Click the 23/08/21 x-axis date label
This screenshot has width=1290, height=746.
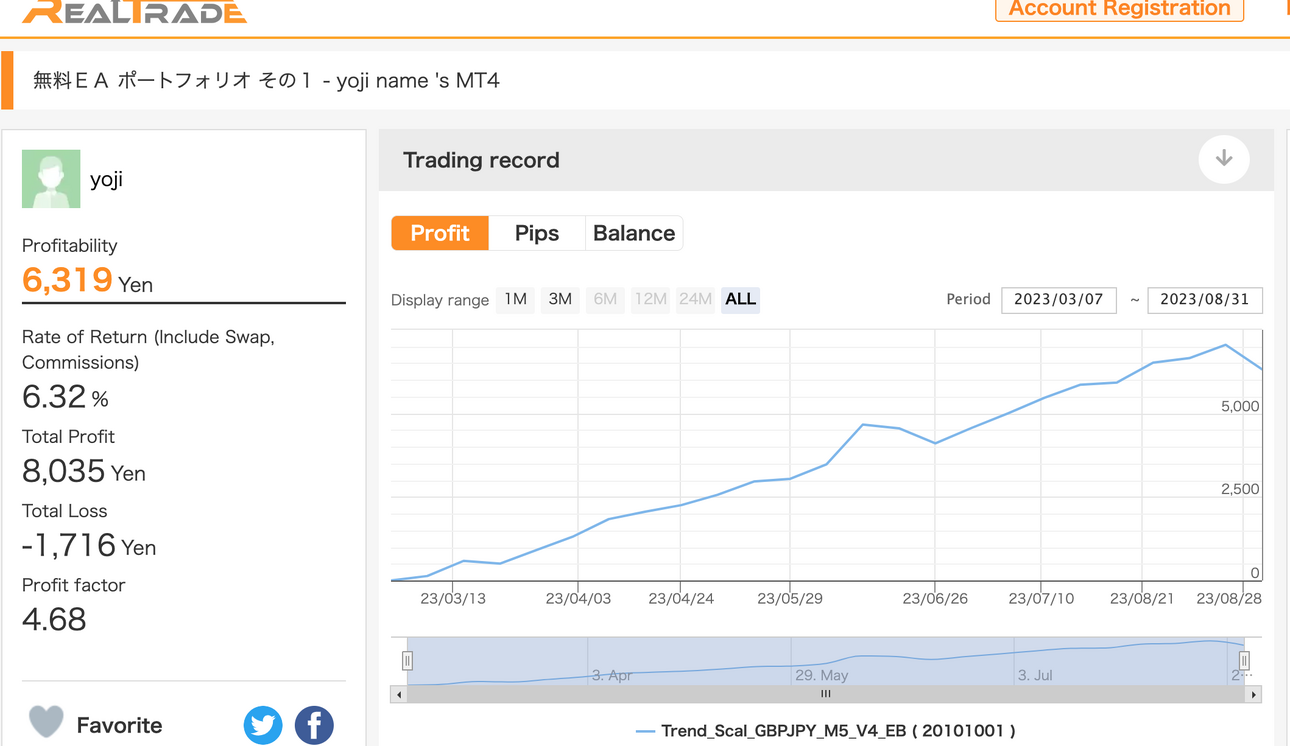(x=1142, y=598)
